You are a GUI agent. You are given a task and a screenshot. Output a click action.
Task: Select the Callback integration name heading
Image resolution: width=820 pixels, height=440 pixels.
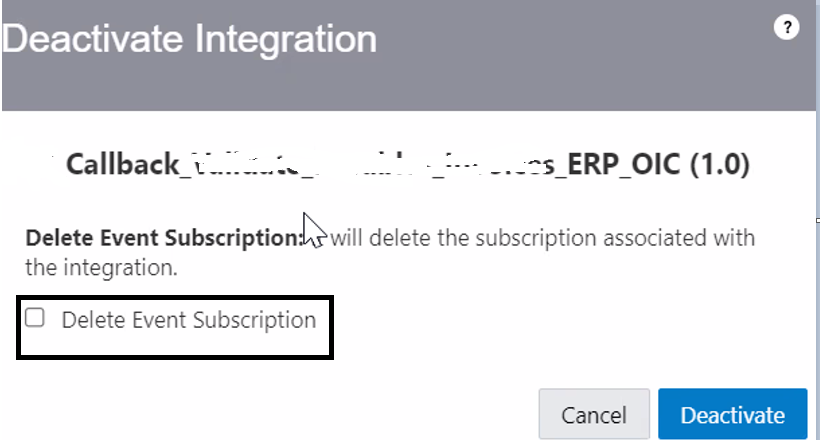[407, 164]
